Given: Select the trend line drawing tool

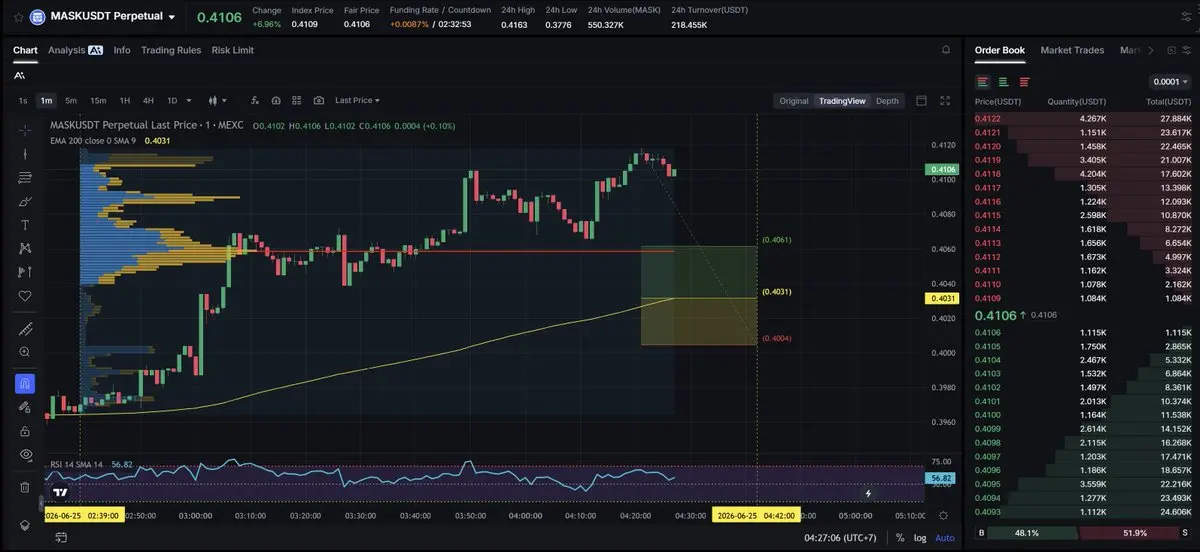Looking at the screenshot, I should pyautogui.click(x=25, y=153).
